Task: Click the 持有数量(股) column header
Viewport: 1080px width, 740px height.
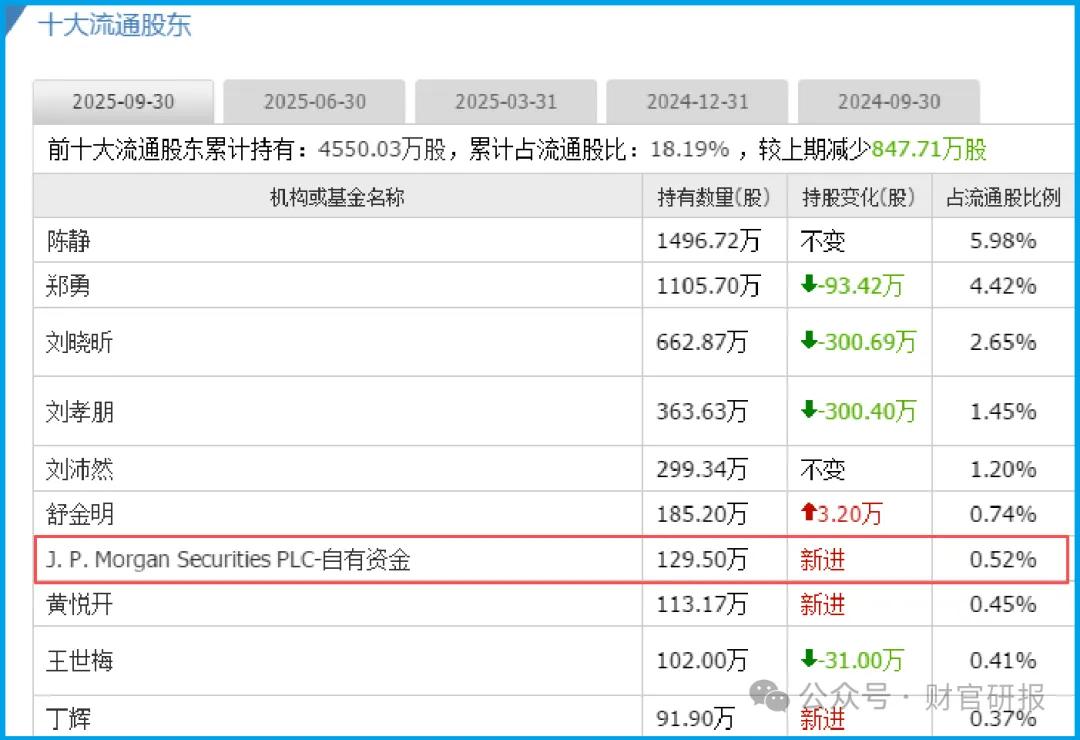Action: [x=714, y=197]
